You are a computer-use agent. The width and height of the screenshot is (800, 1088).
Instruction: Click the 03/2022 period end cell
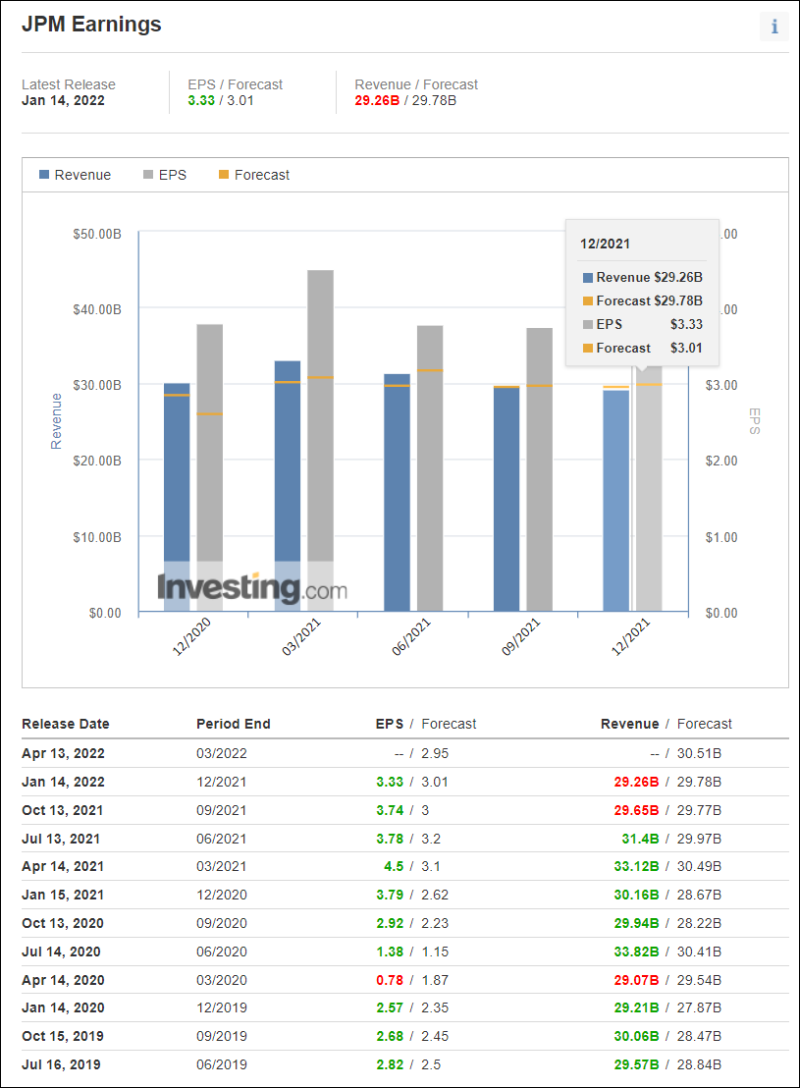221,754
